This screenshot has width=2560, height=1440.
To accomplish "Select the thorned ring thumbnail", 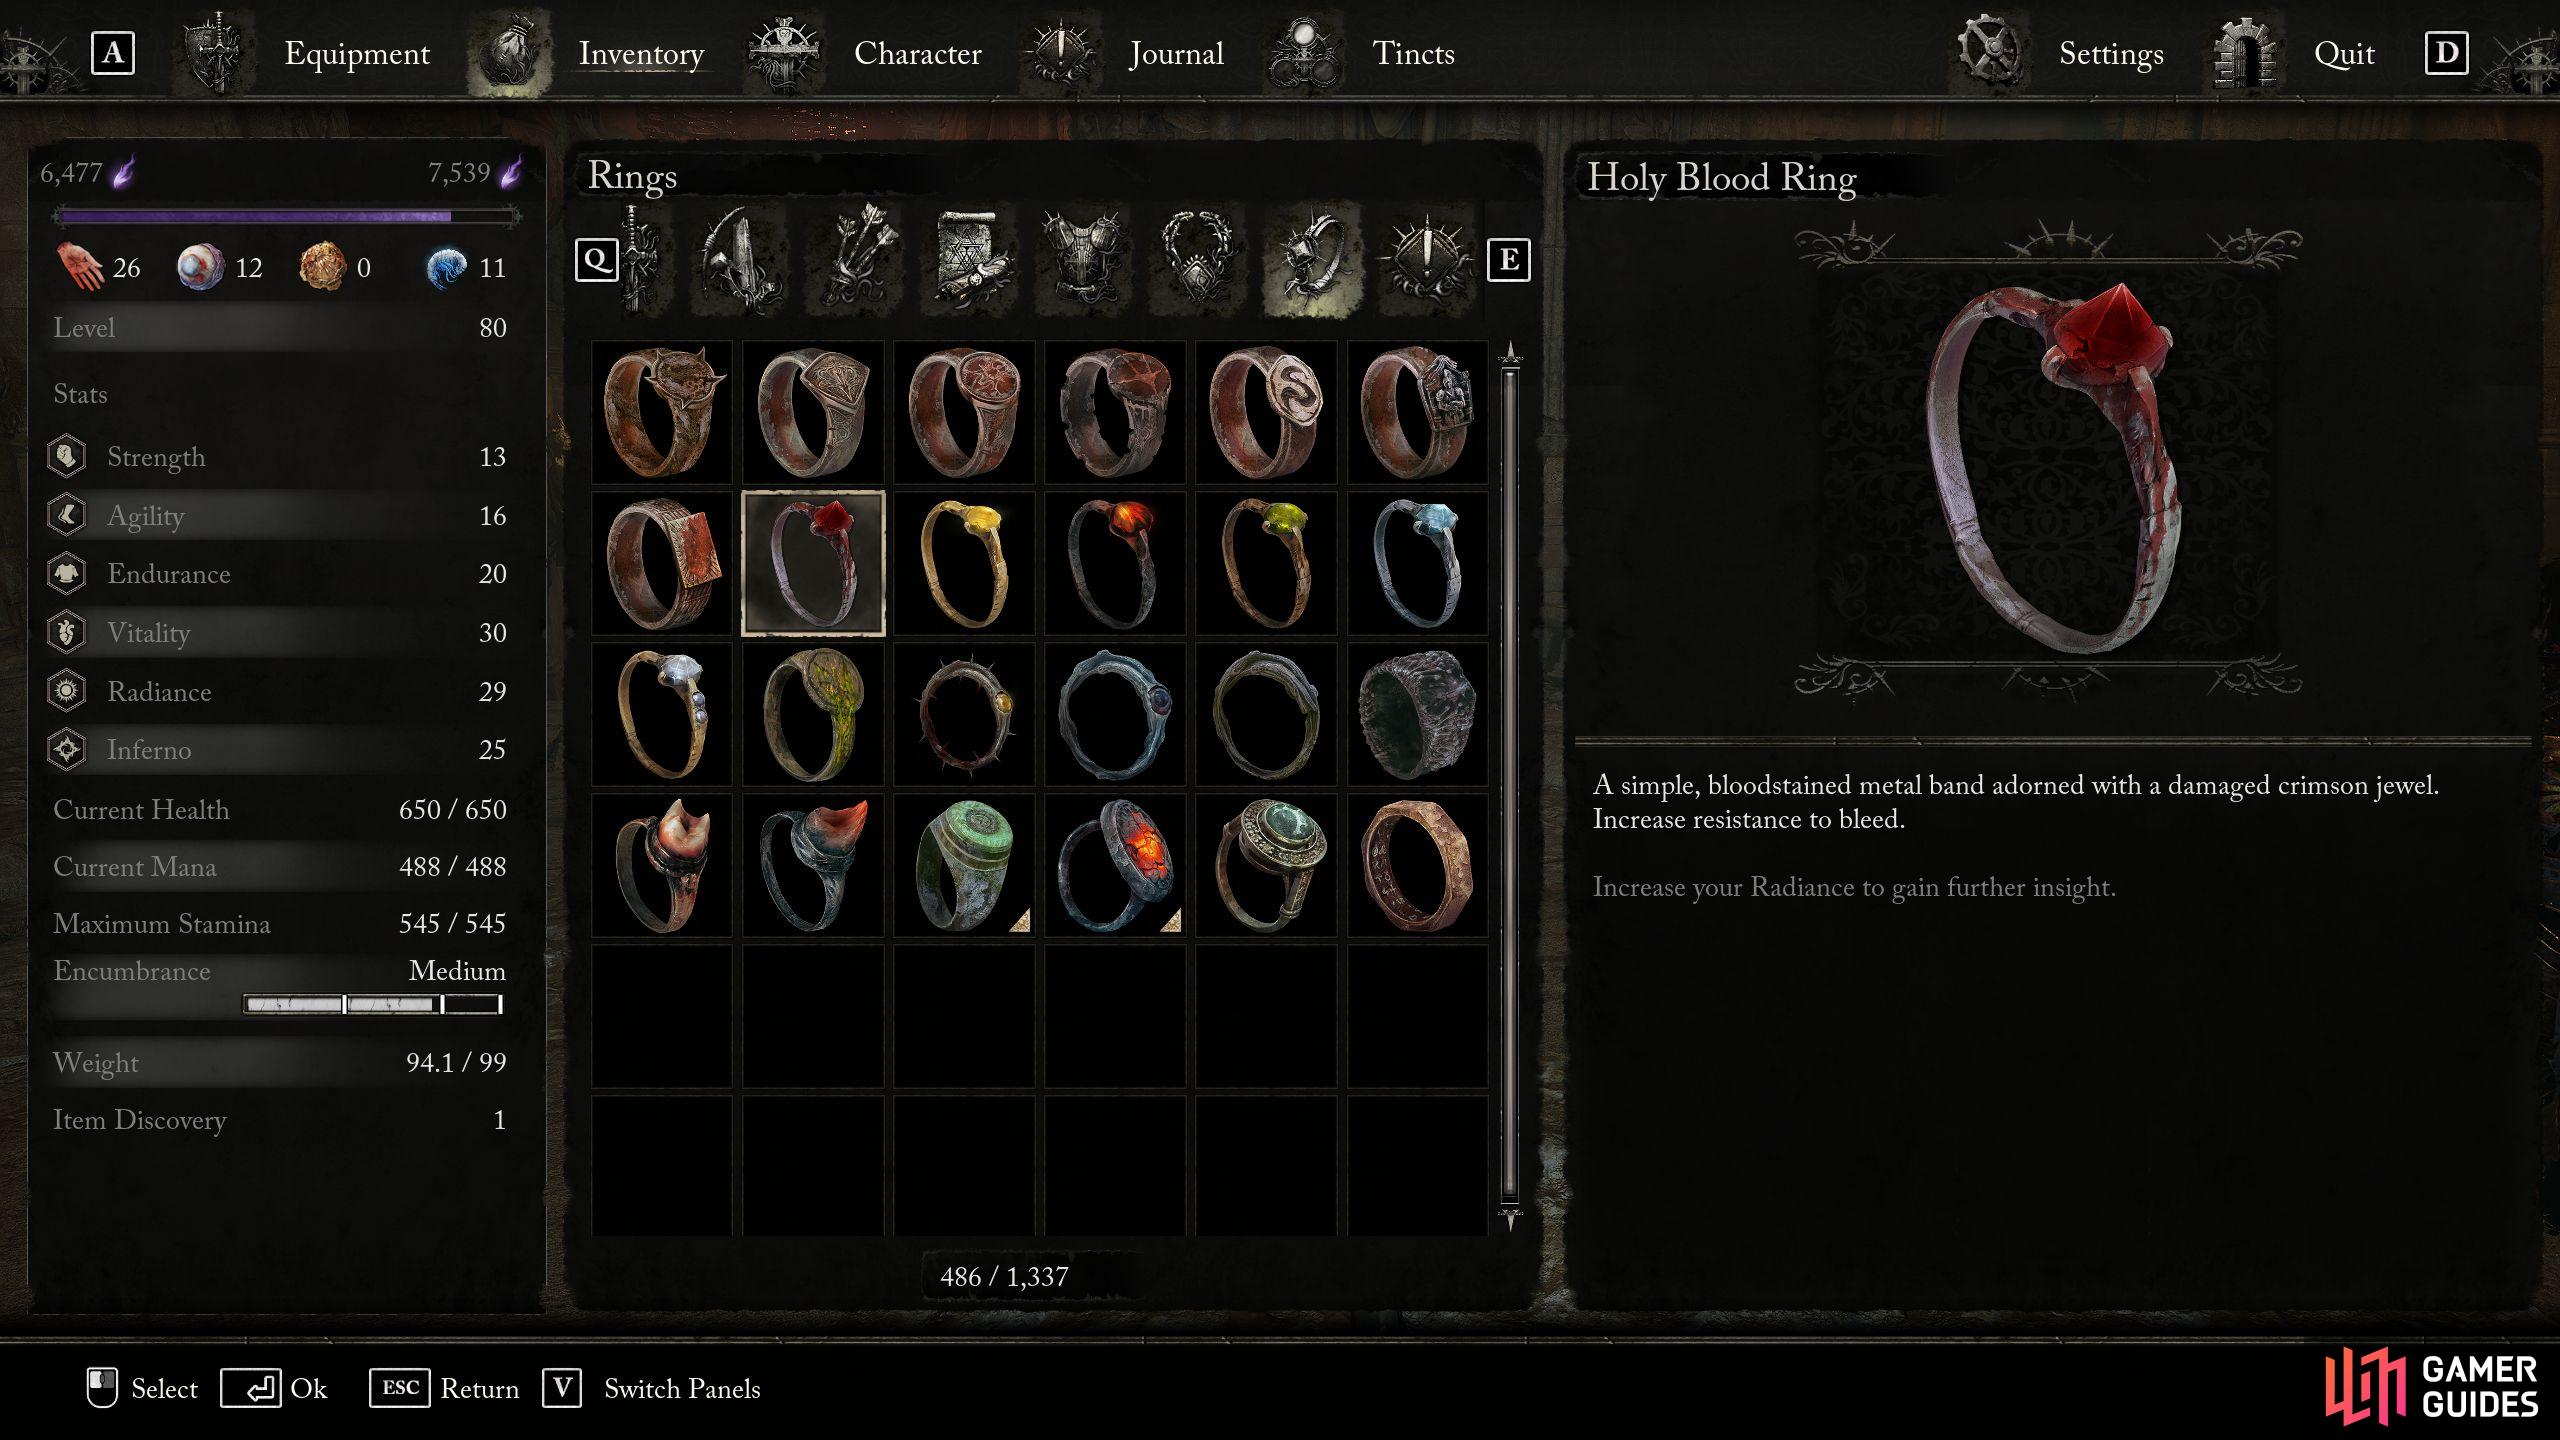I will 964,715.
